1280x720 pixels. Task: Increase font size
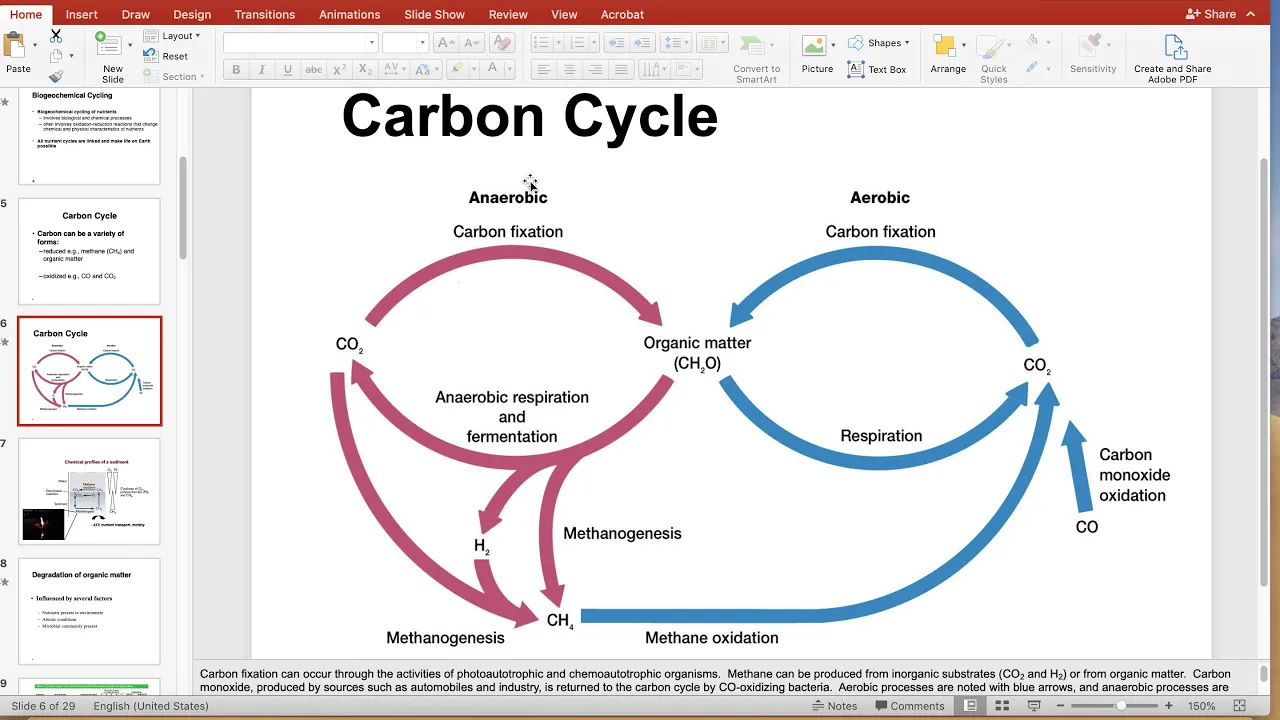(446, 43)
